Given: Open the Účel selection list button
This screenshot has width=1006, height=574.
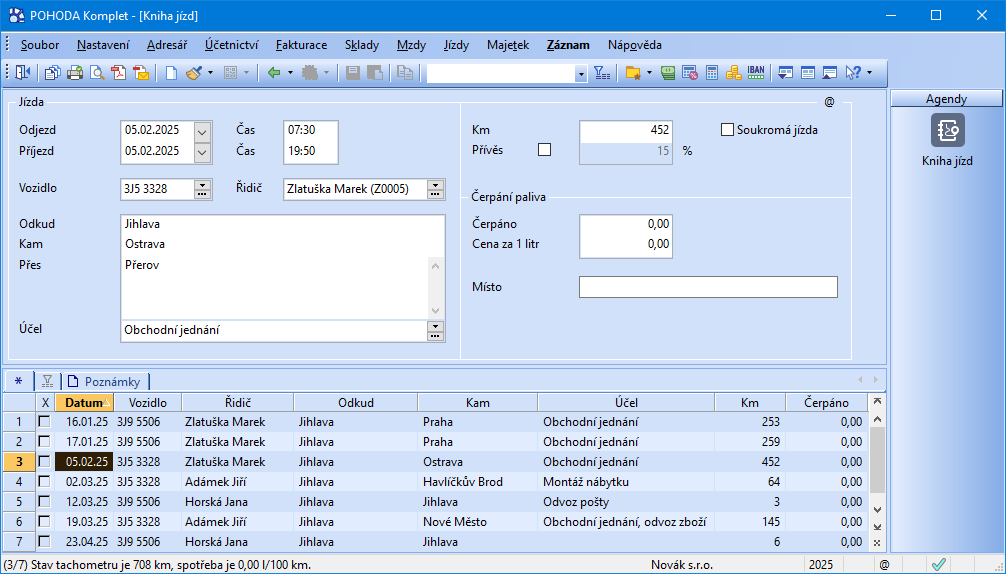Looking at the screenshot, I should pyautogui.click(x=435, y=331).
